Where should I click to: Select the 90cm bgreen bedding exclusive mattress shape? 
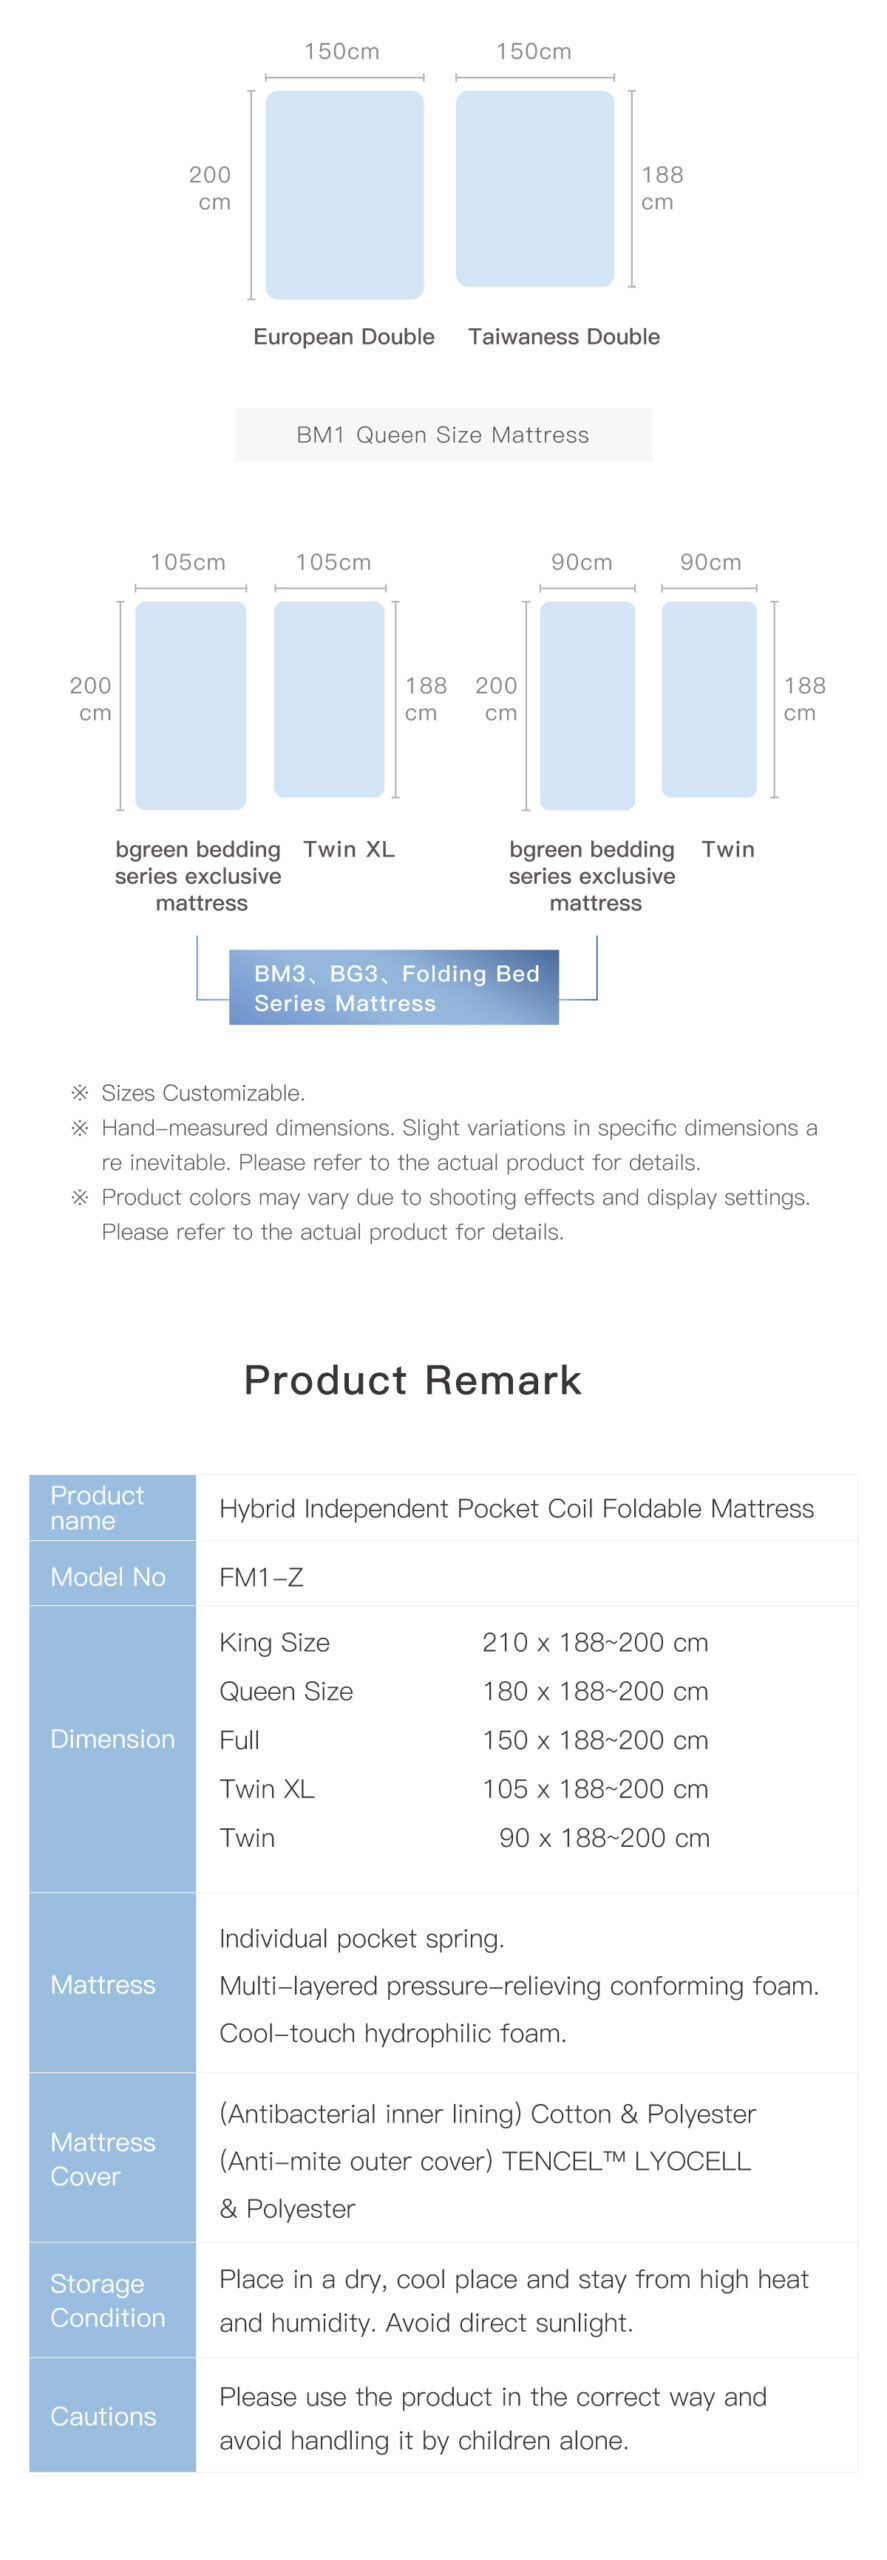click(x=587, y=705)
